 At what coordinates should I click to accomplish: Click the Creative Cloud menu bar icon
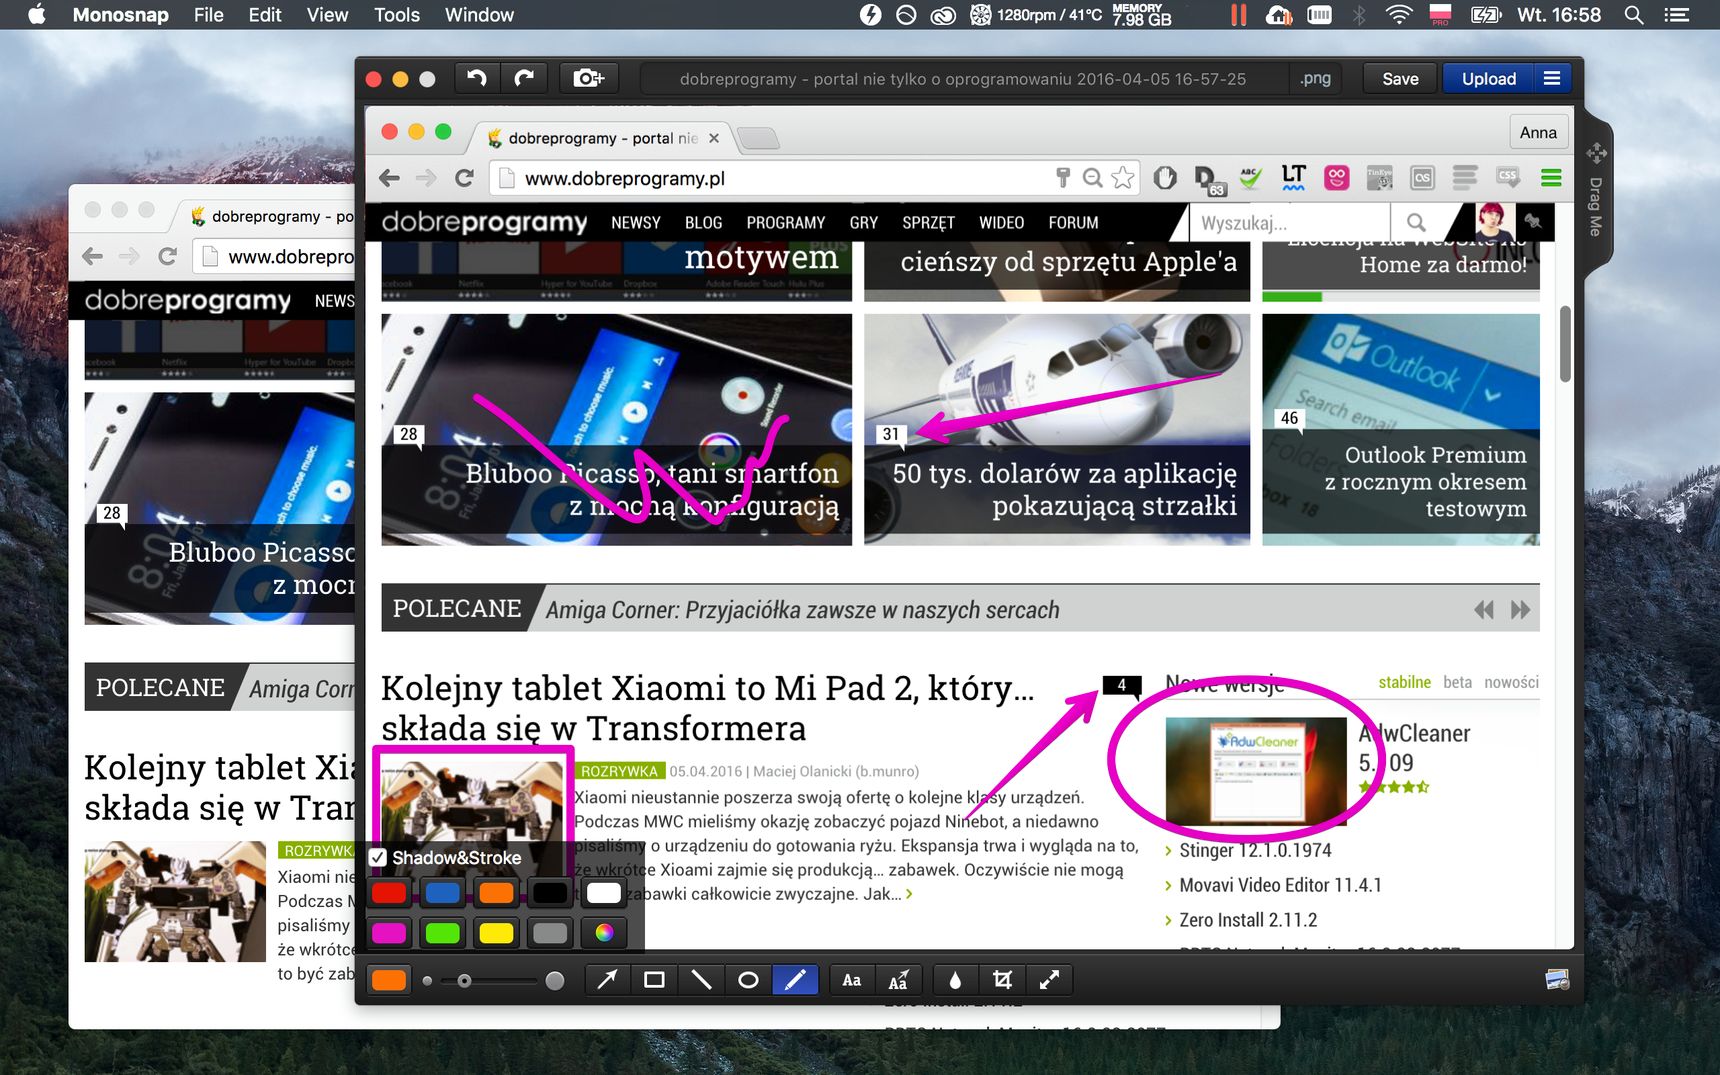click(x=942, y=15)
